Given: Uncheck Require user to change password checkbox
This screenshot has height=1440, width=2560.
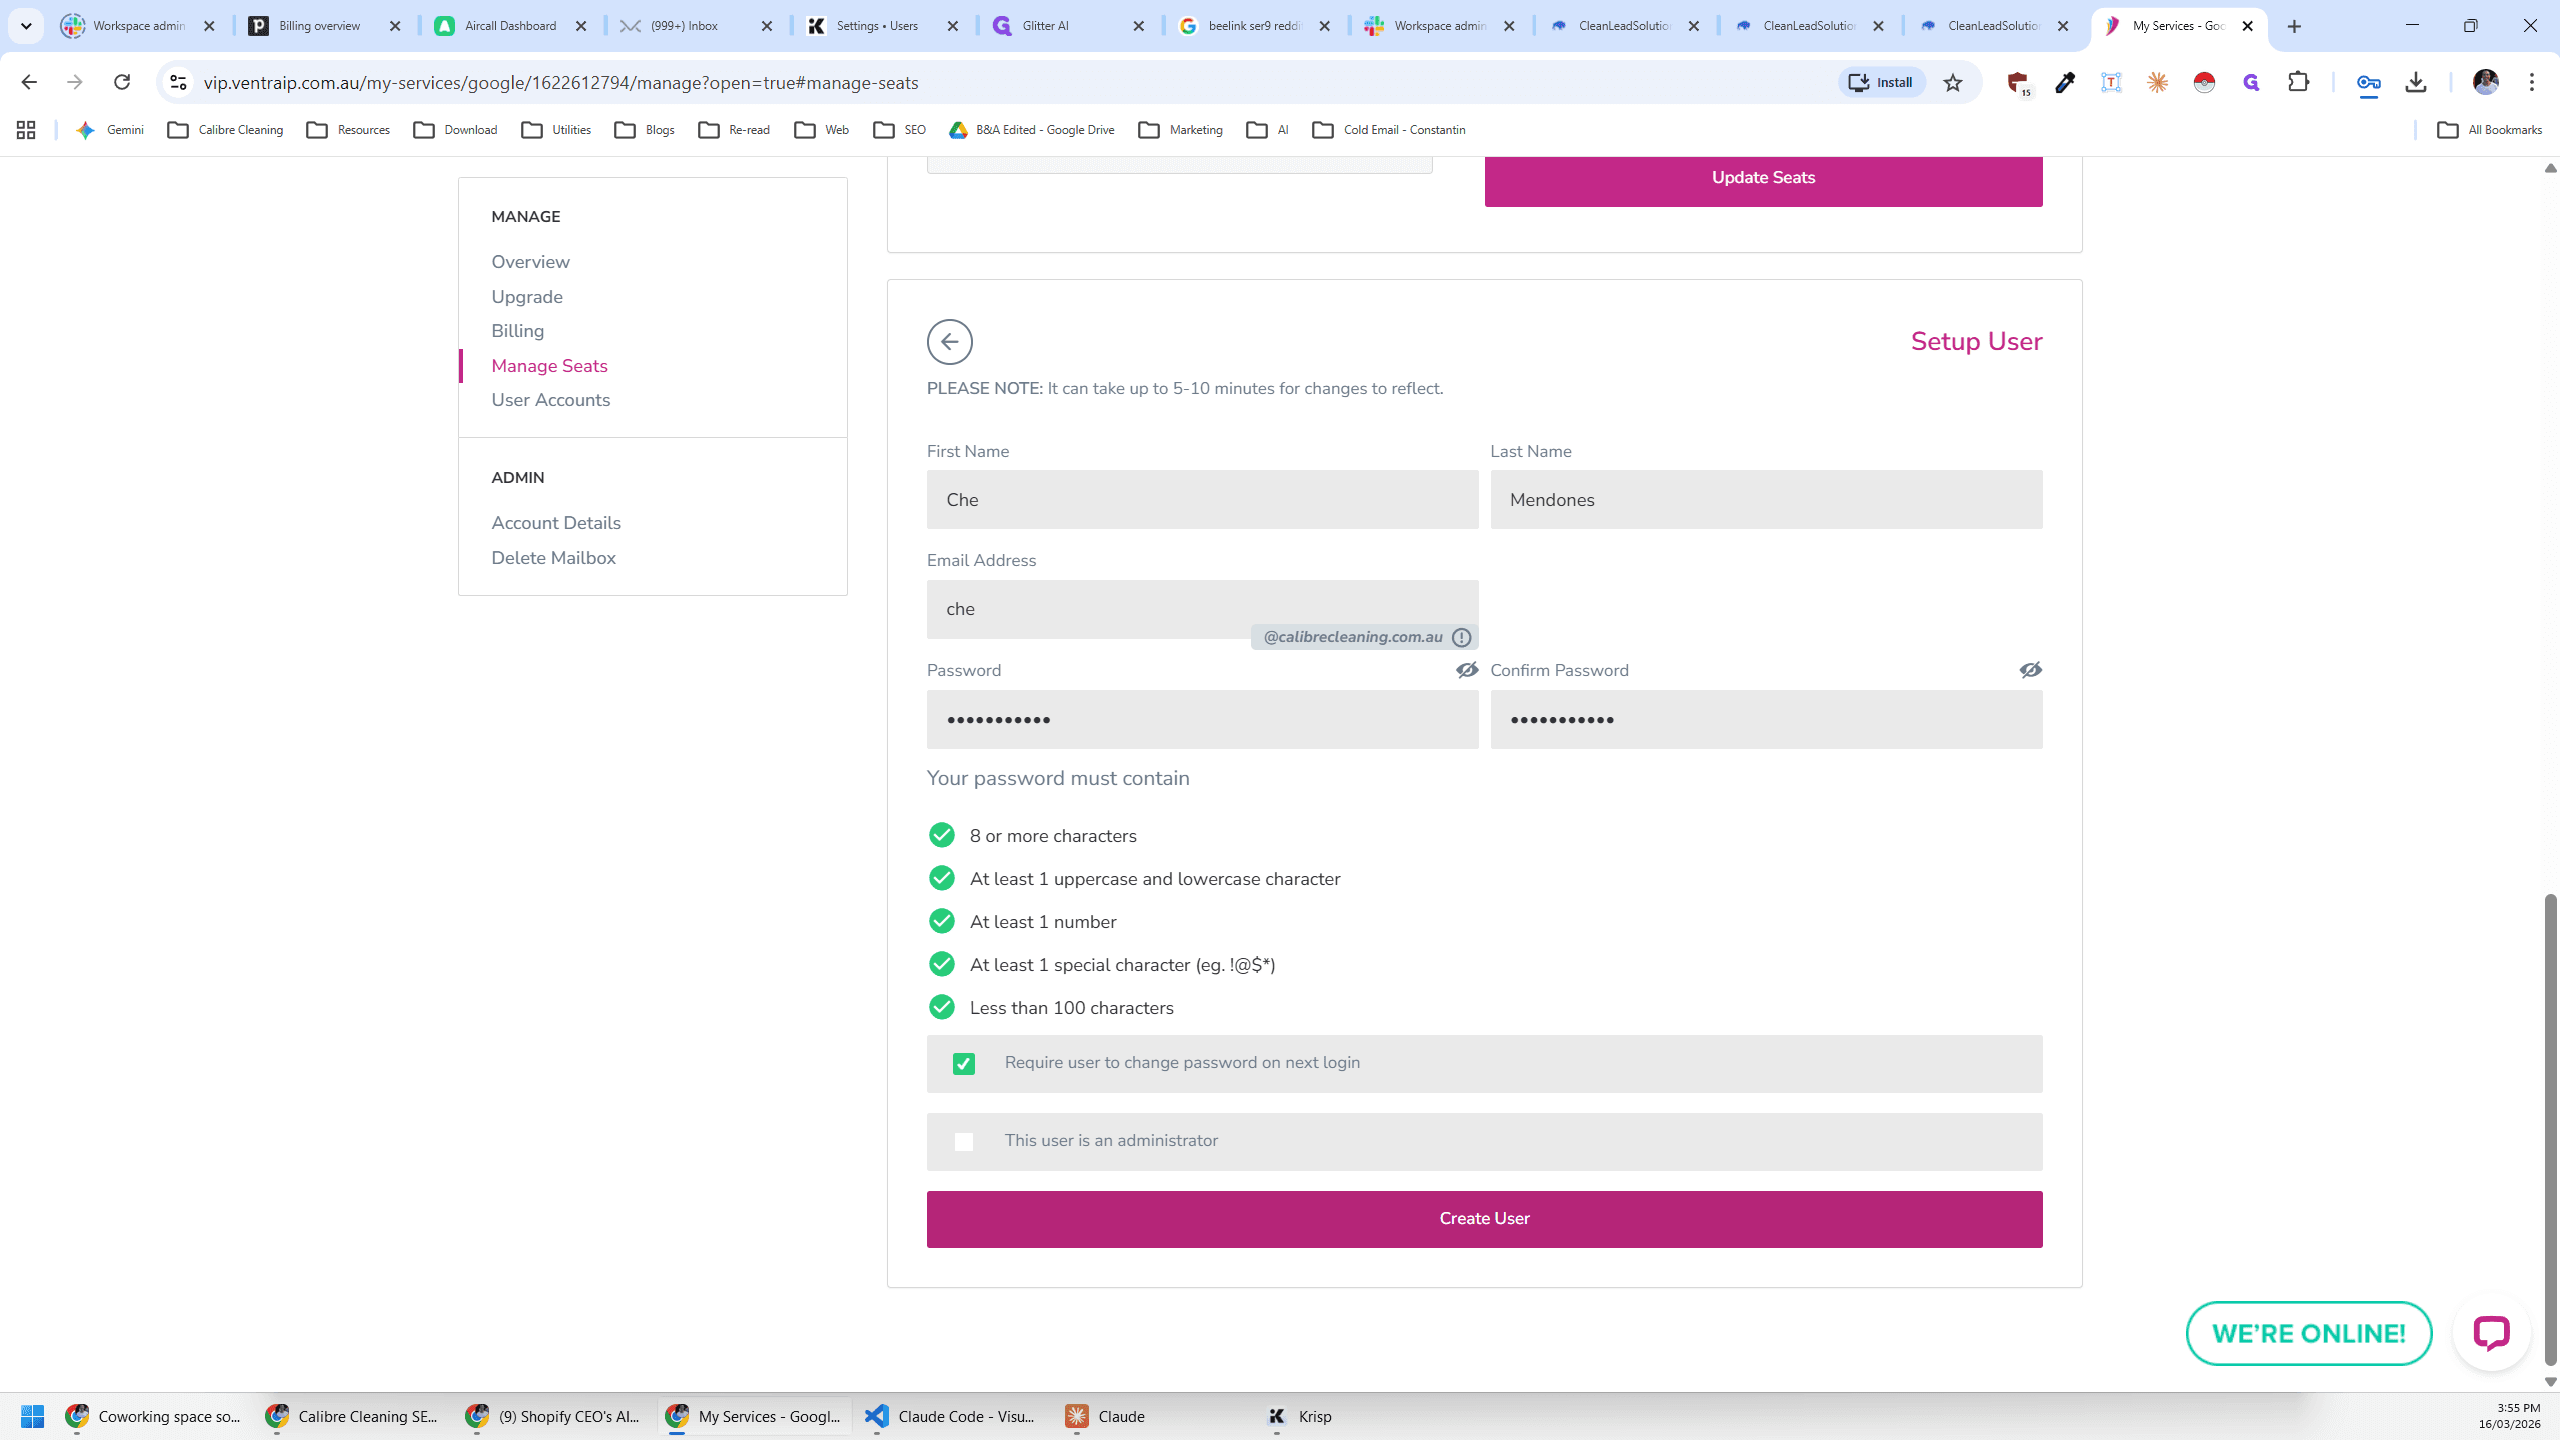Looking at the screenshot, I should 963,1064.
